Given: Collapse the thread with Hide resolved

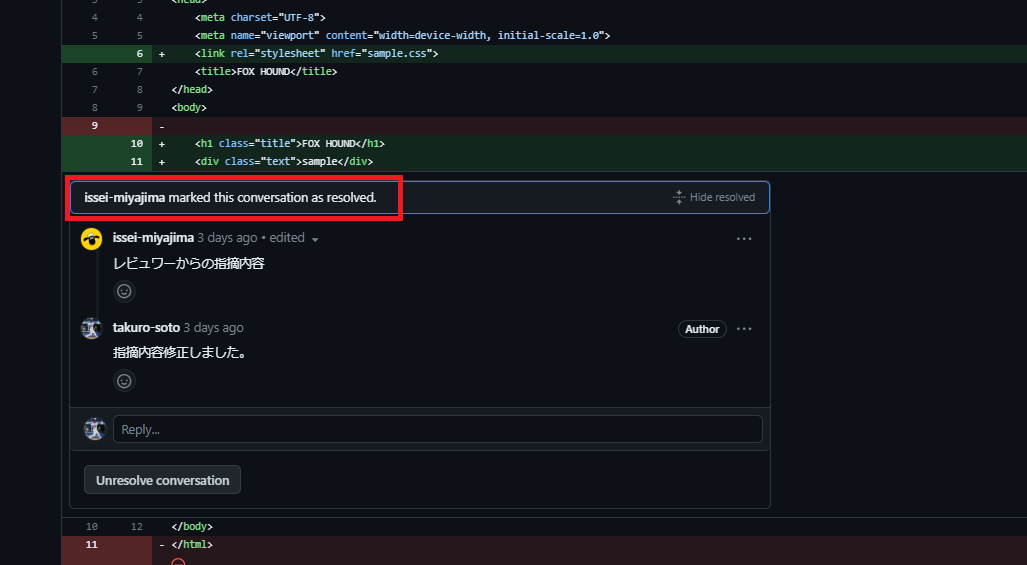Looking at the screenshot, I should (714, 198).
